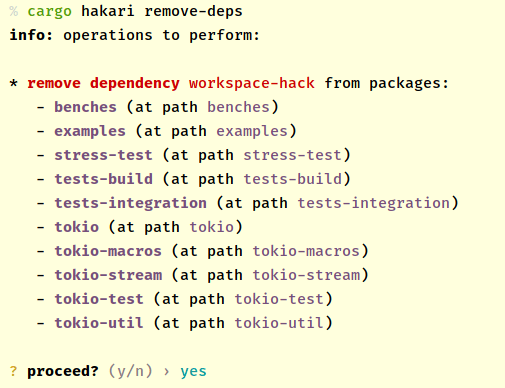Click the bold 'tokio-util' package name

(x=99, y=323)
